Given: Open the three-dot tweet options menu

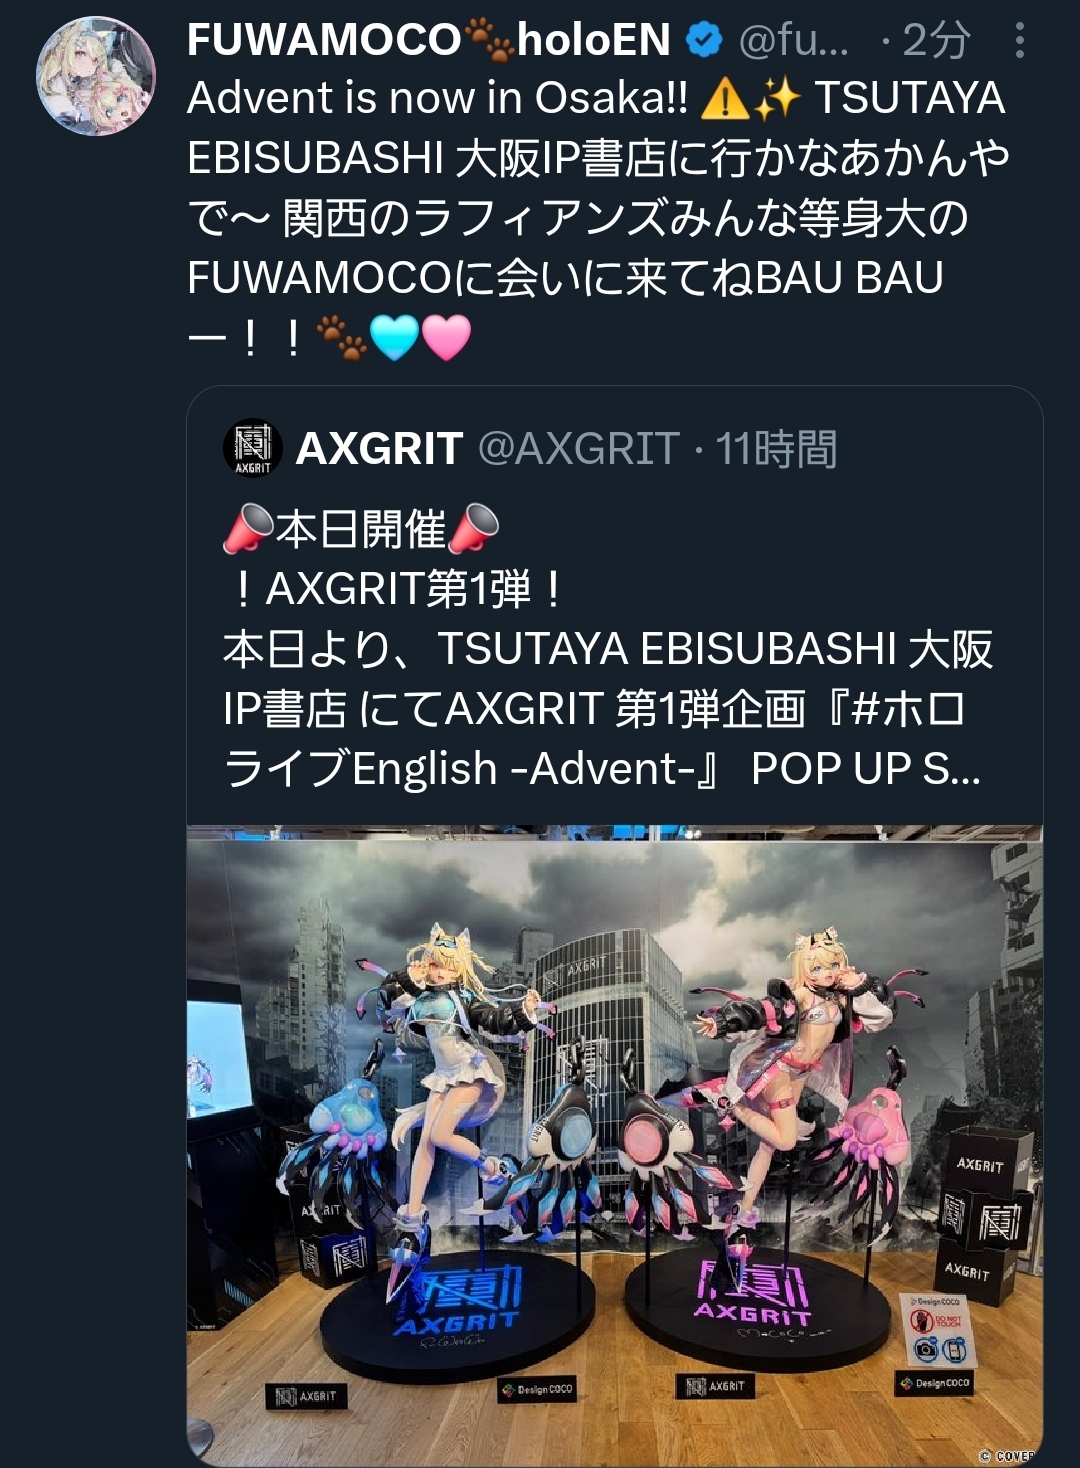Looking at the screenshot, I should point(1019,40).
